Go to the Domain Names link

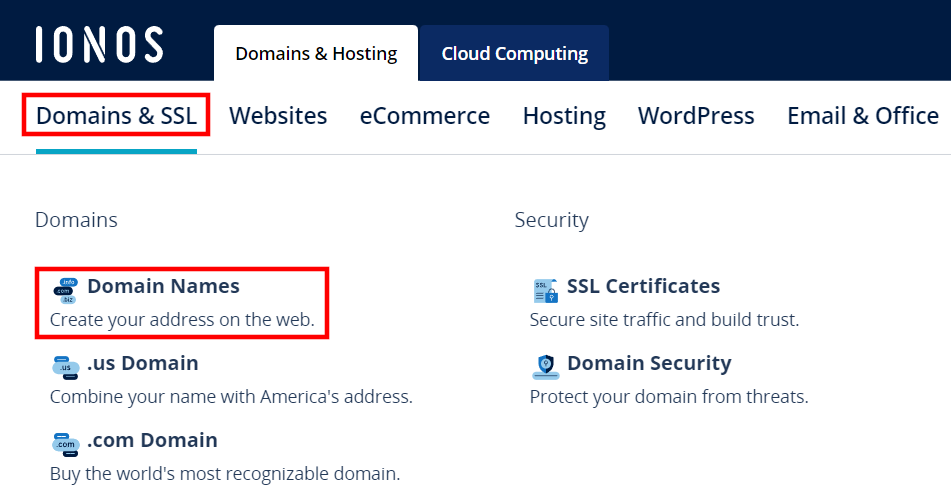(163, 286)
